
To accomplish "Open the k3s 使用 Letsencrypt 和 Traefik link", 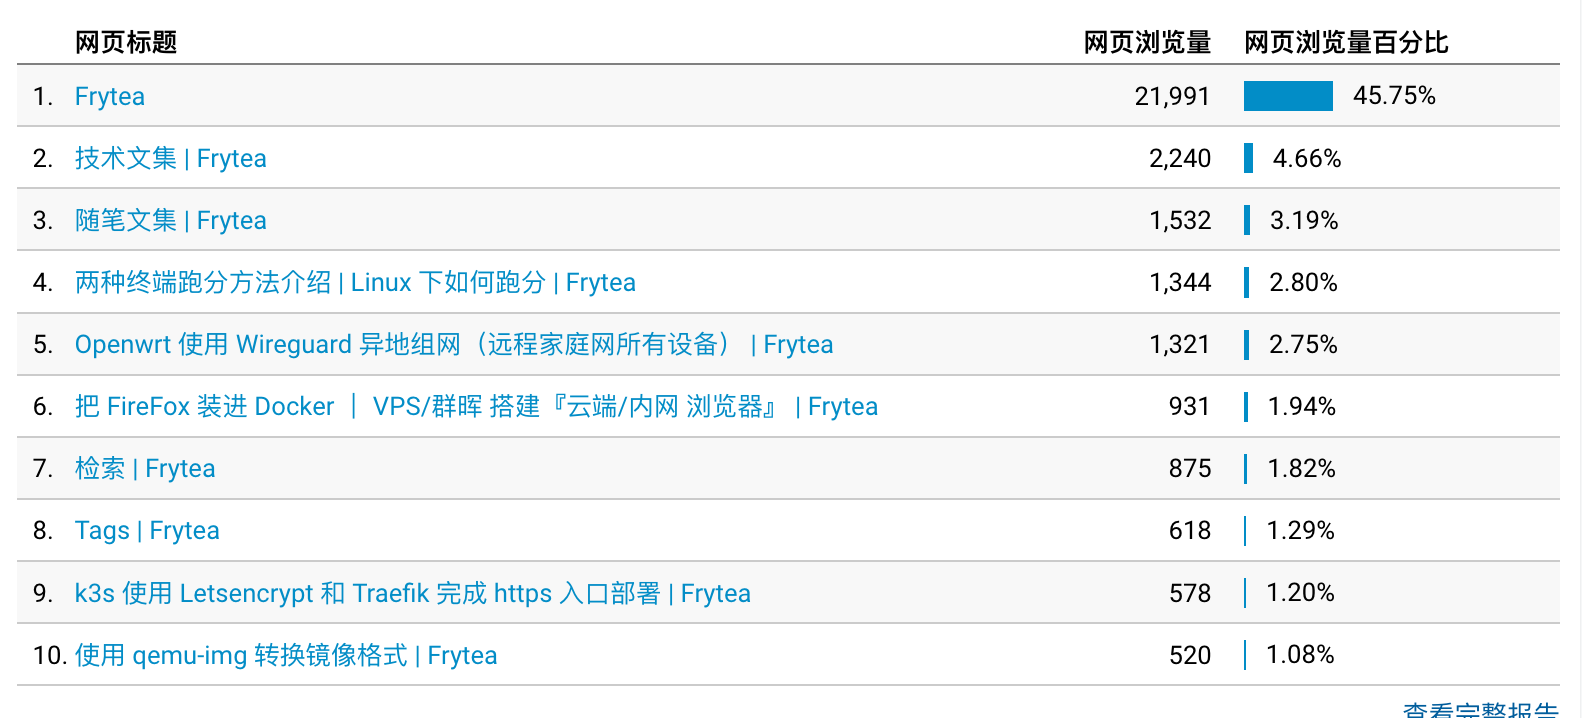I will point(412,594).
